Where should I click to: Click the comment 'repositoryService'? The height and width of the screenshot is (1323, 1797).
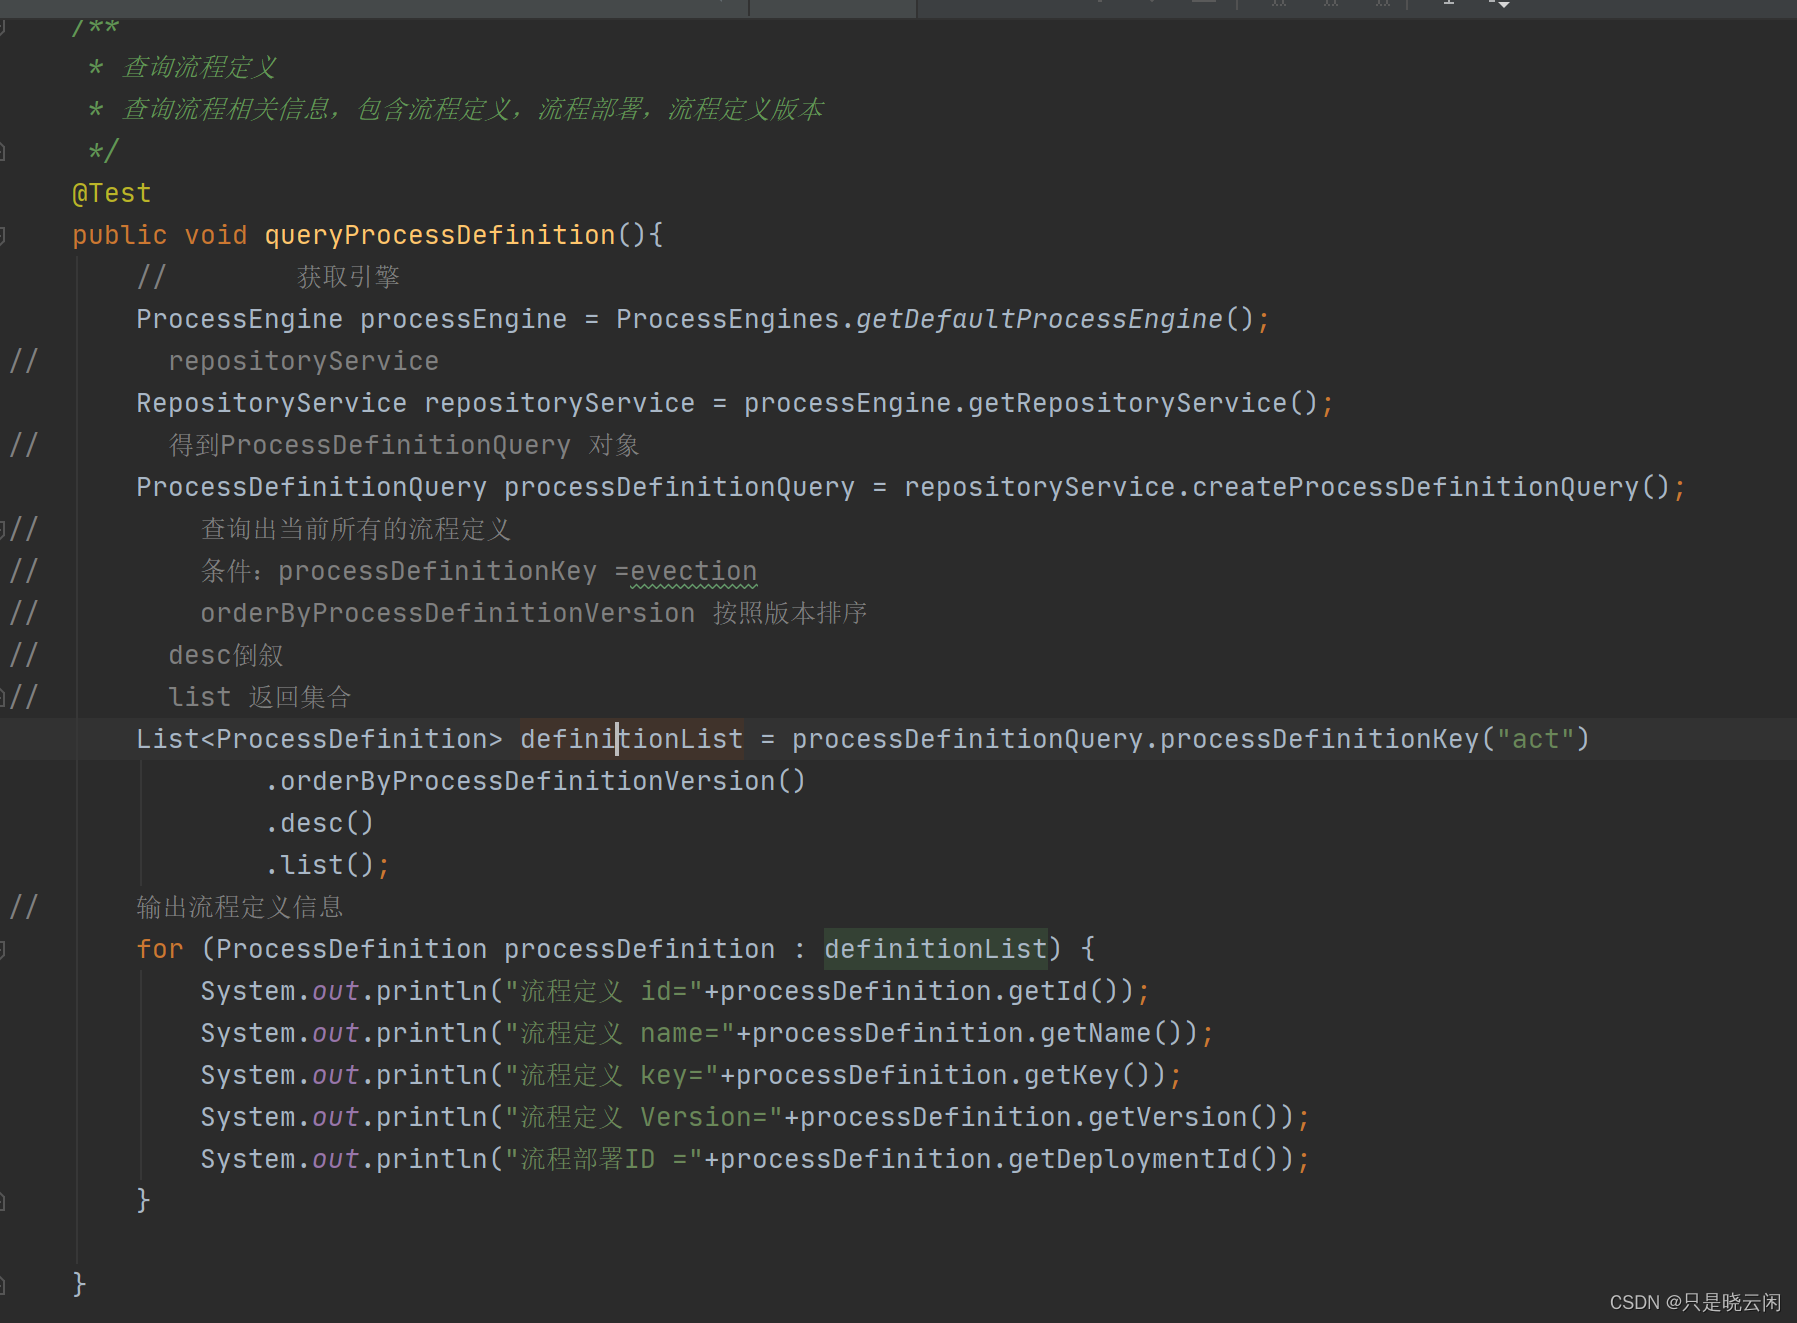tap(303, 361)
